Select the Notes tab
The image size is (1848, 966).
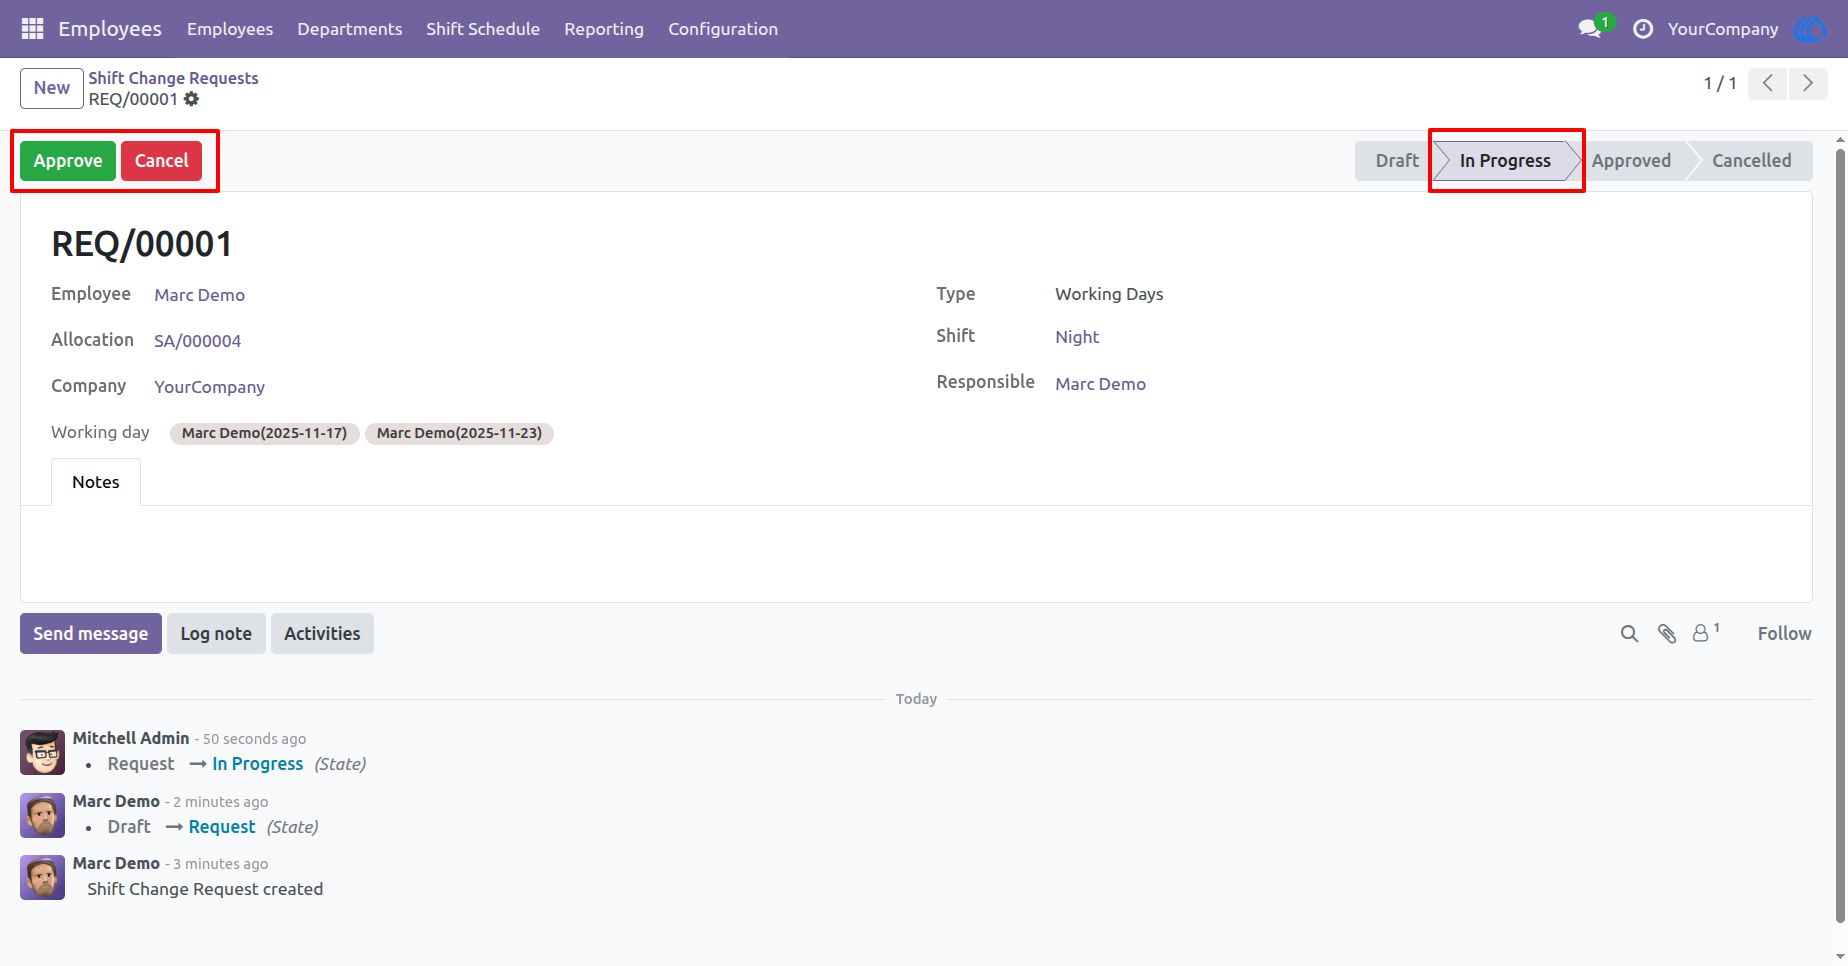(96, 482)
